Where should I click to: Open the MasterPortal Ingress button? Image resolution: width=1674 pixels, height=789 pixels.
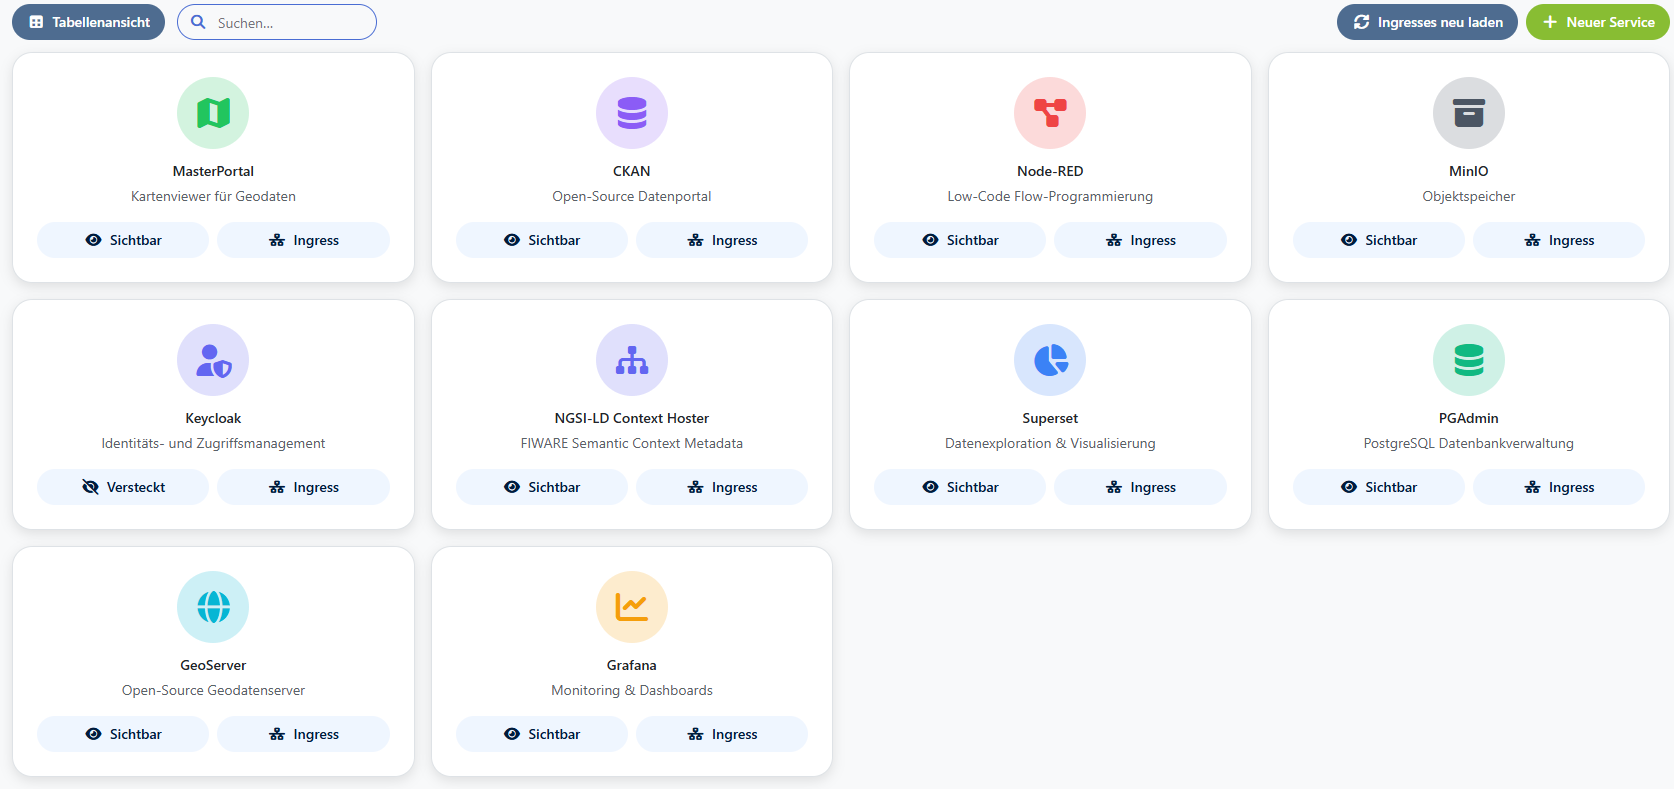click(303, 240)
